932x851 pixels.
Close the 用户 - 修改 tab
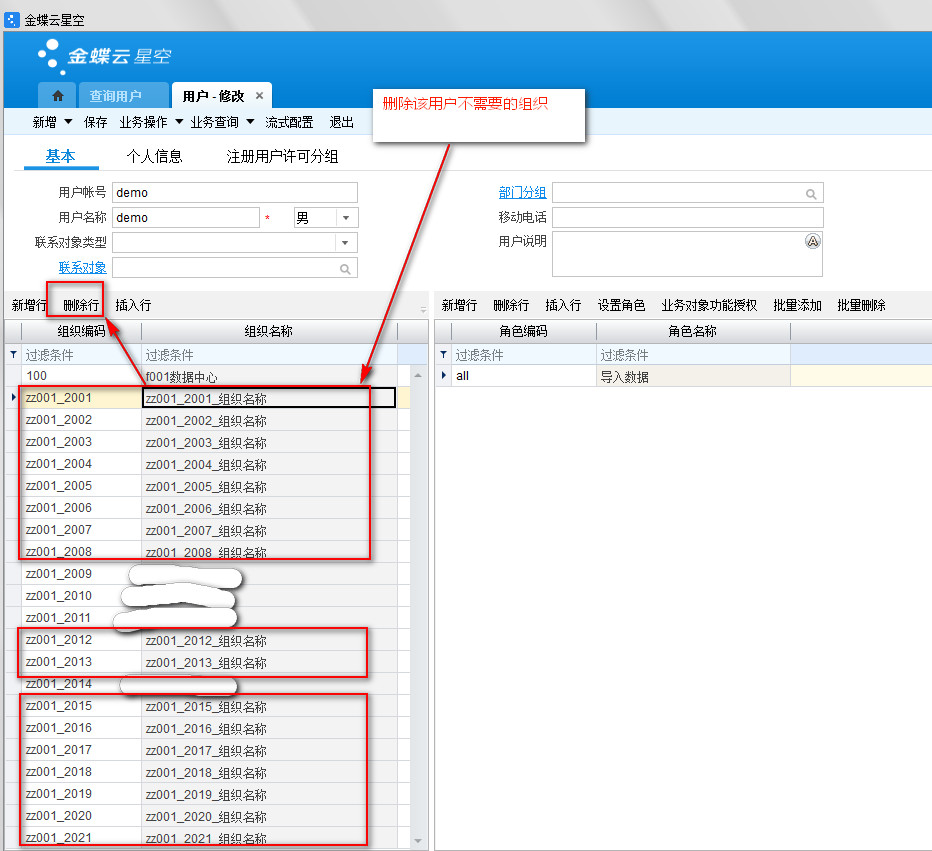(x=259, y=96)
